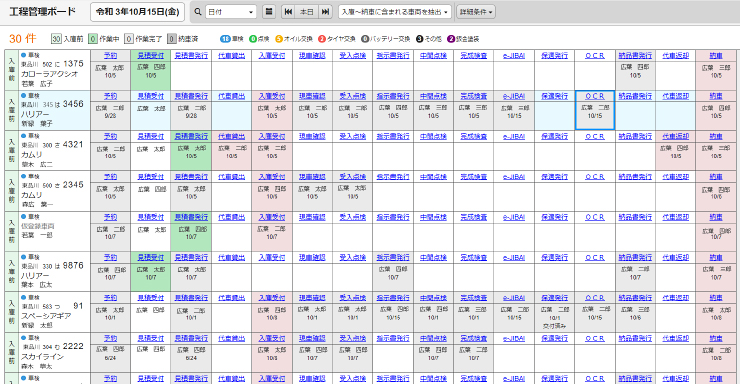Viewport: 740px width, 386px height.
Task: Open 代車貸出 link for vehicle 4321
Action: coord(232,136)
